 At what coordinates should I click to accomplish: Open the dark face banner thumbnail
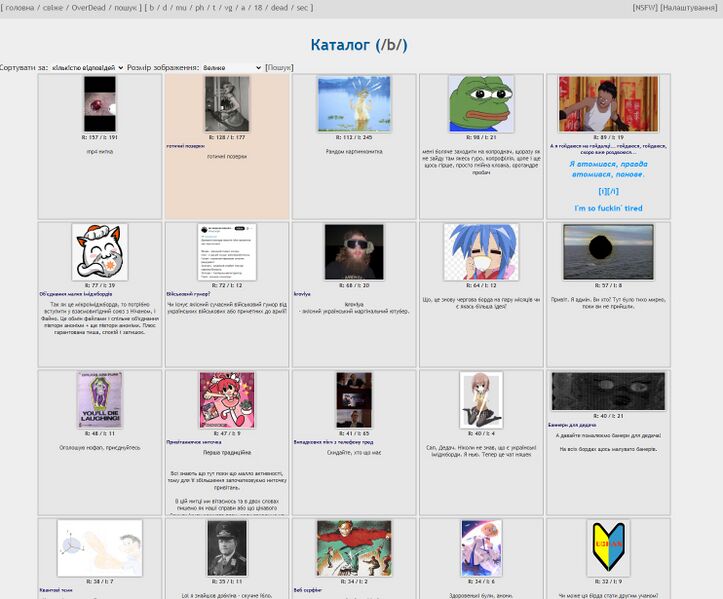point(608,391)
